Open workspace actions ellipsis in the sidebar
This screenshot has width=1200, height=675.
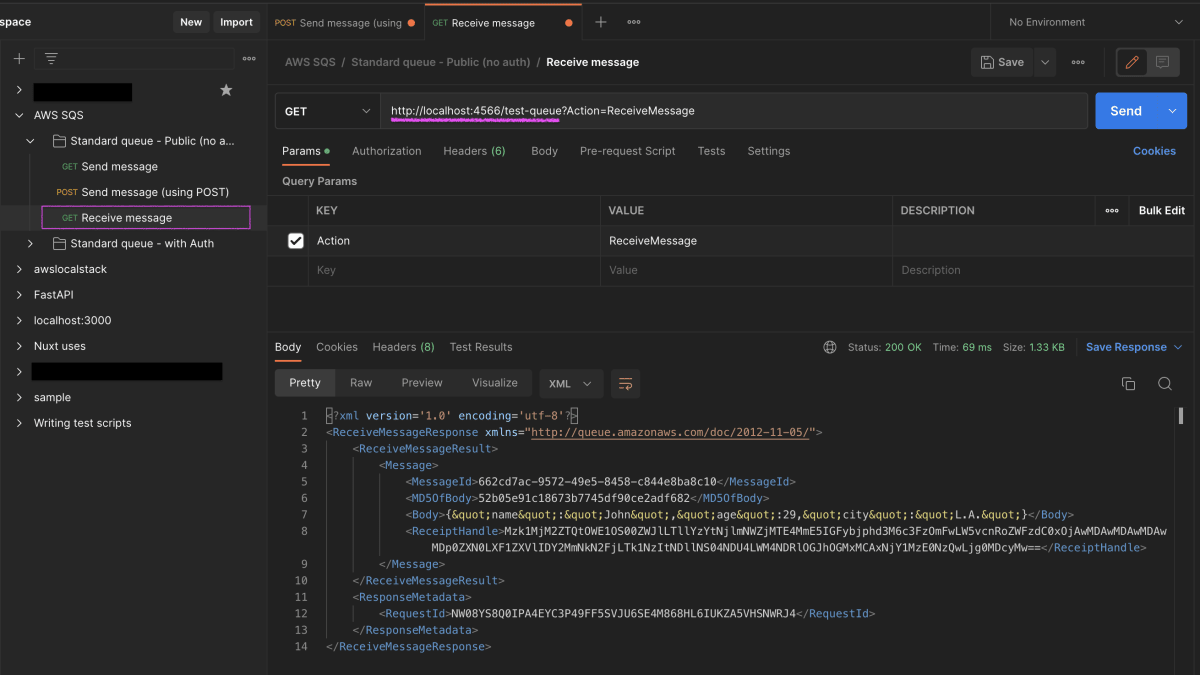point(248,58)
